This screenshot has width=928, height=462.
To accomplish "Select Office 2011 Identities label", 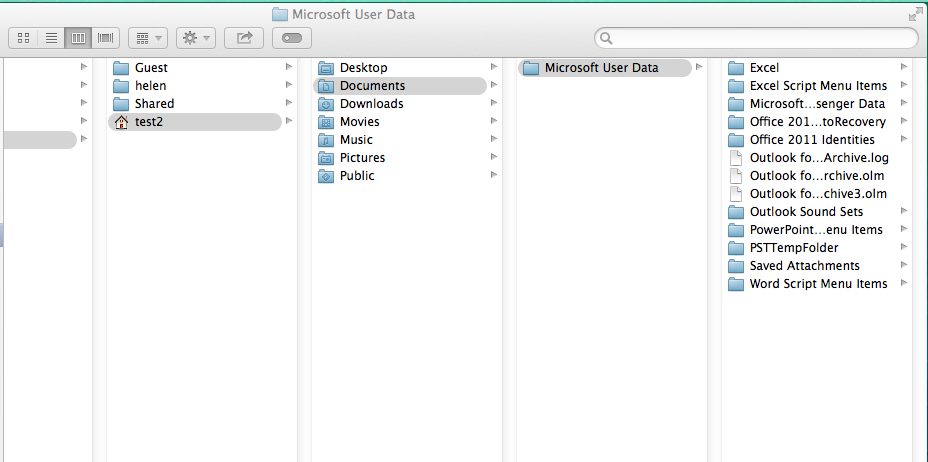I will [812, 140].
